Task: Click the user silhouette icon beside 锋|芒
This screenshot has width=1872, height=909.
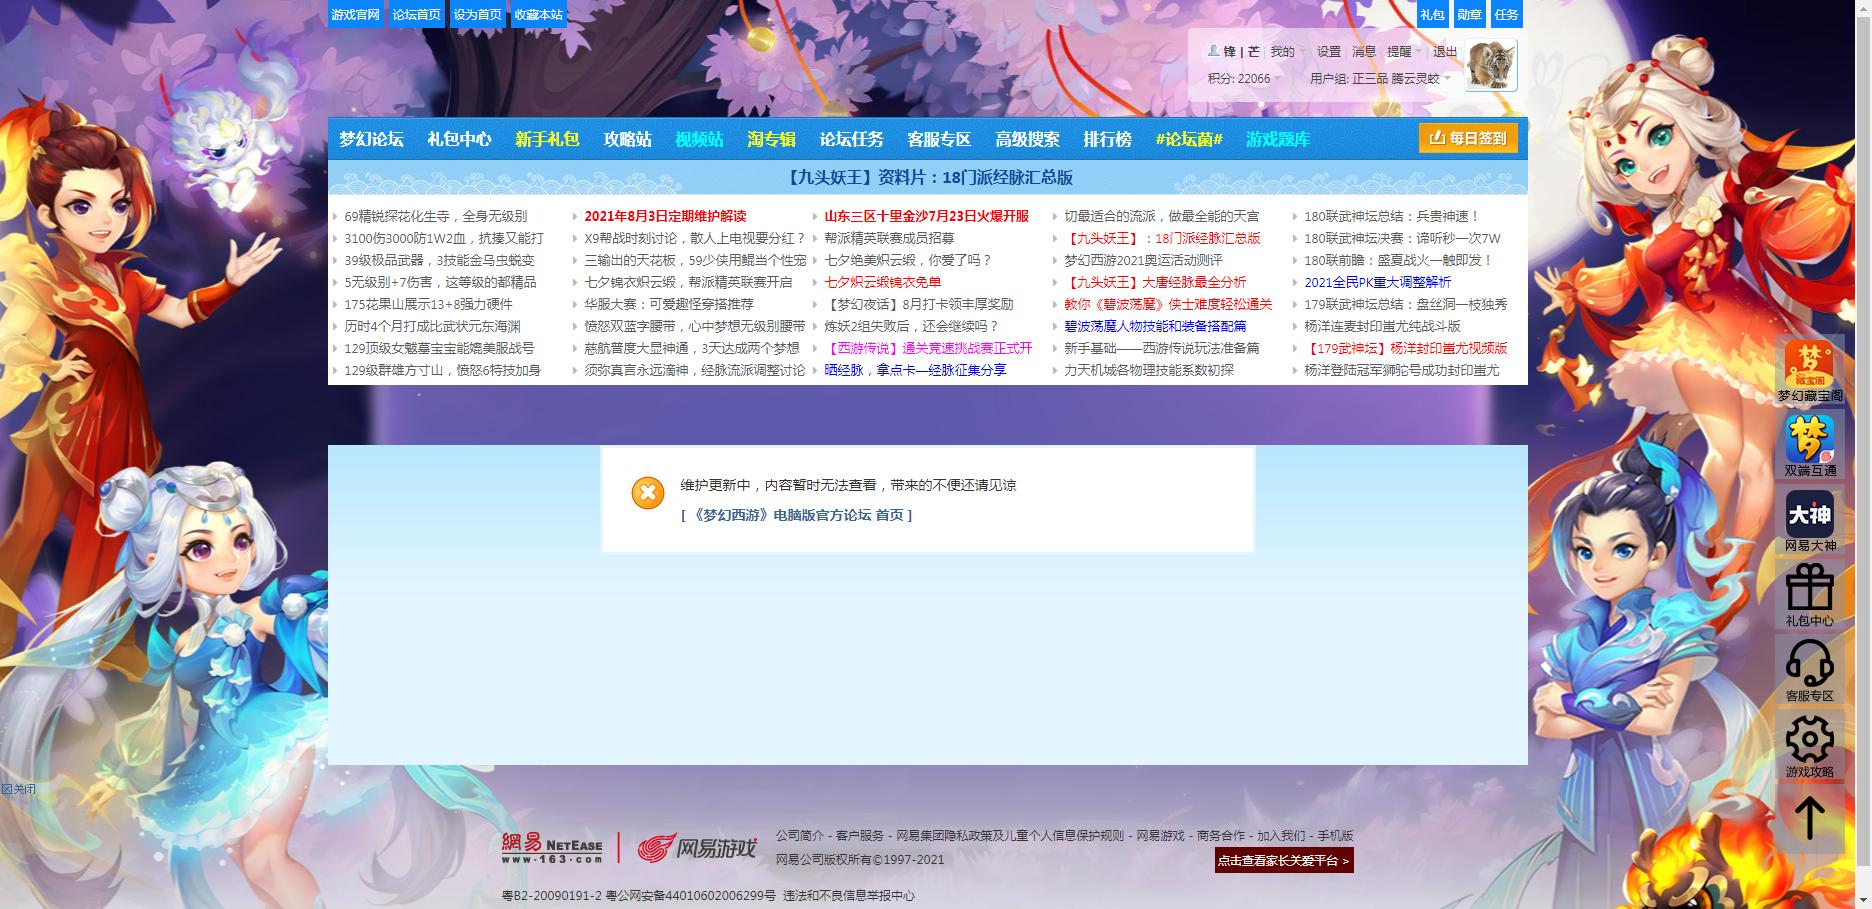Action: pos(1213,51)
